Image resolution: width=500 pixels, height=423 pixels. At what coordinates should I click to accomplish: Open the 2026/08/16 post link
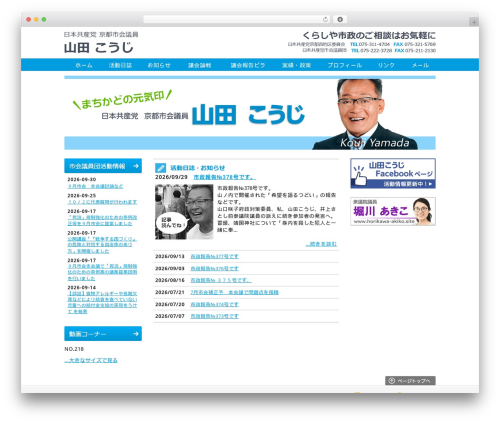click(221, 280)
